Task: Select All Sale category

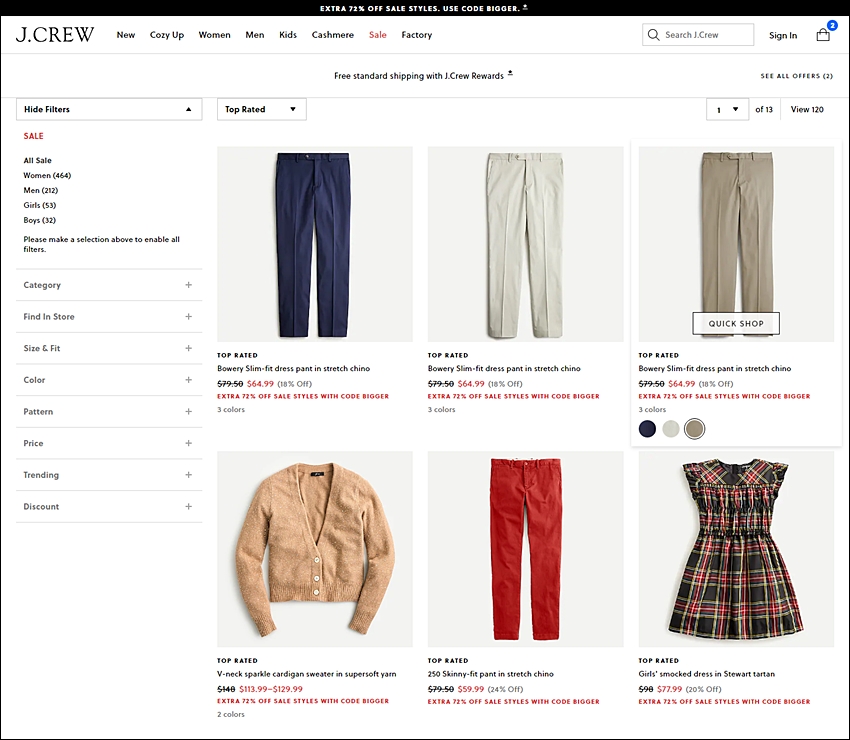Action: [37, 160]
